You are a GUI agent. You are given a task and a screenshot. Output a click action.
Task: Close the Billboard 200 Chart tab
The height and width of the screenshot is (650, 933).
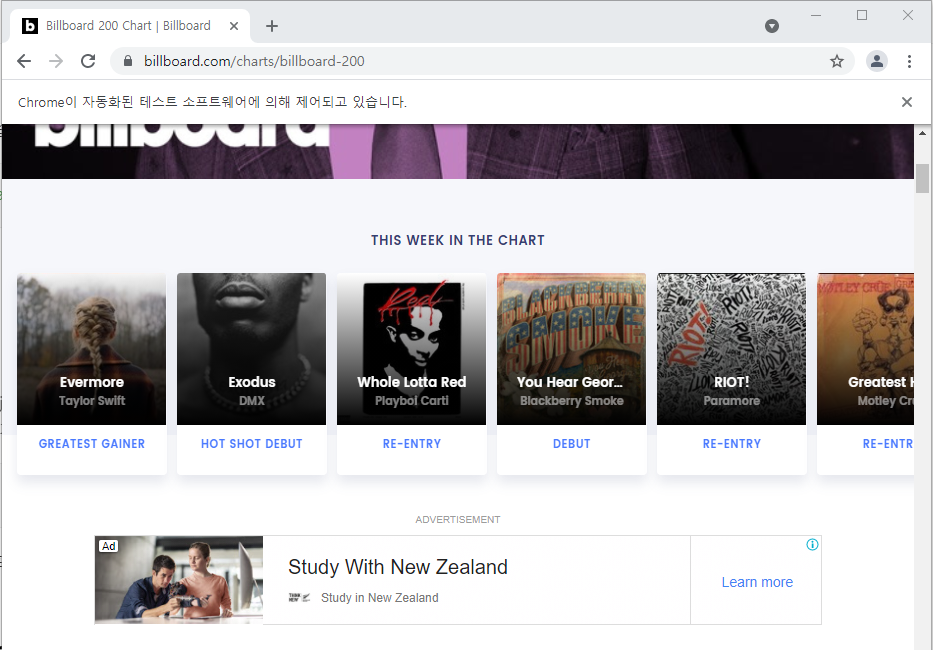coord(234,26)
